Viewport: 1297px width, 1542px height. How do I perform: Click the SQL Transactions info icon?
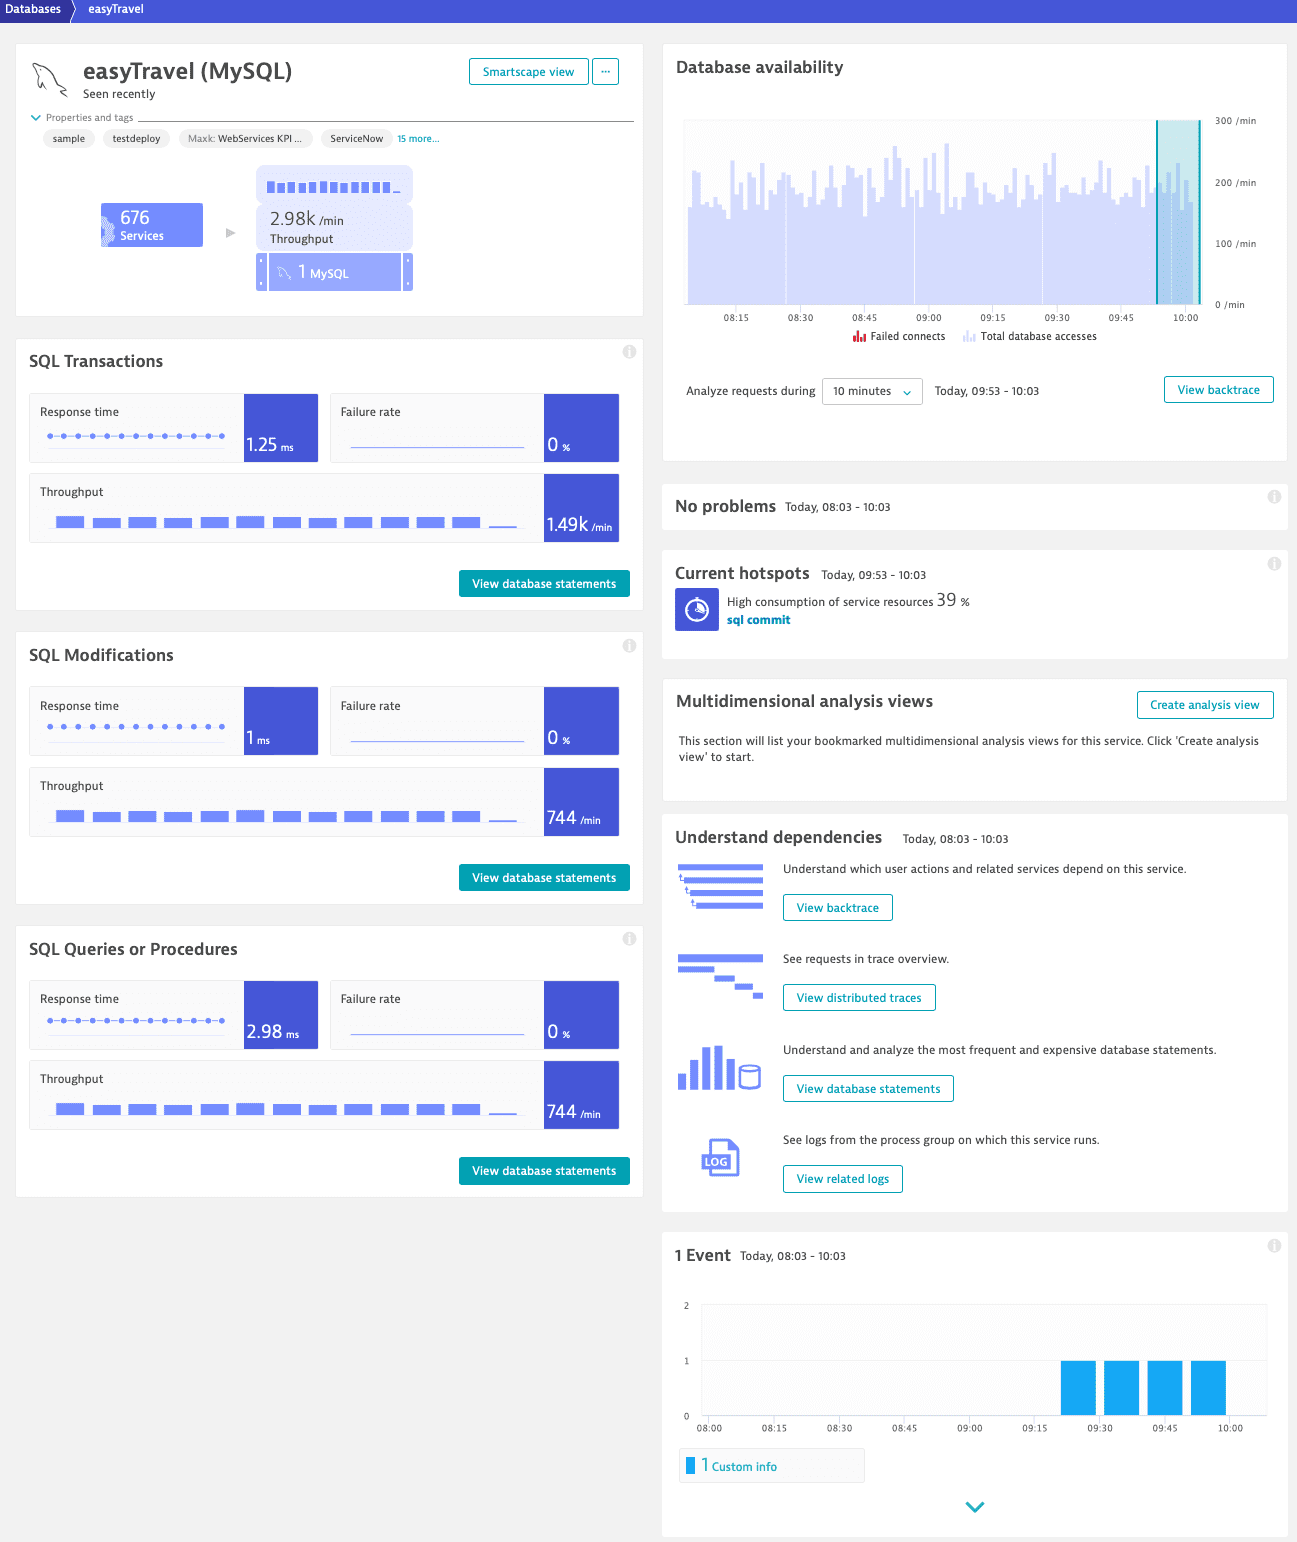click(x=629, y=352)
